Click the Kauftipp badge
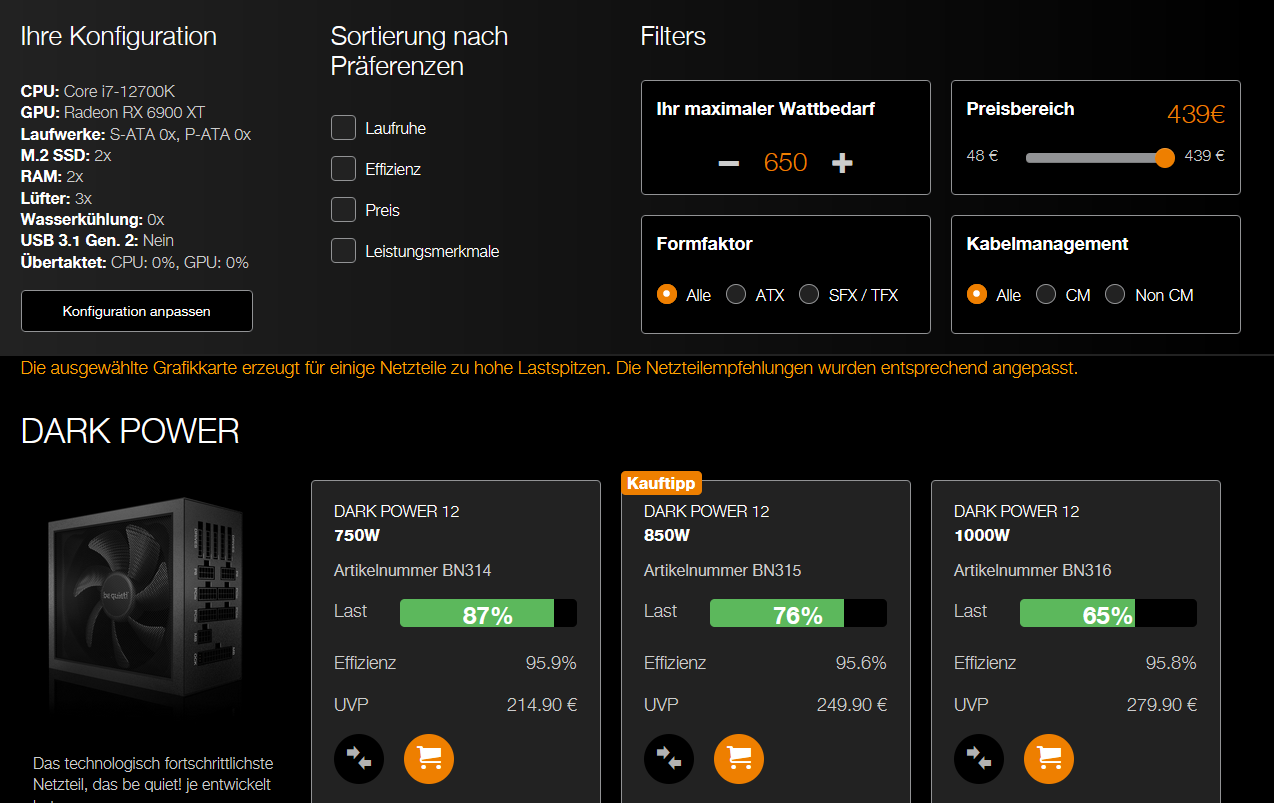Screen dimensions: 1274x803 coord(662,483)
